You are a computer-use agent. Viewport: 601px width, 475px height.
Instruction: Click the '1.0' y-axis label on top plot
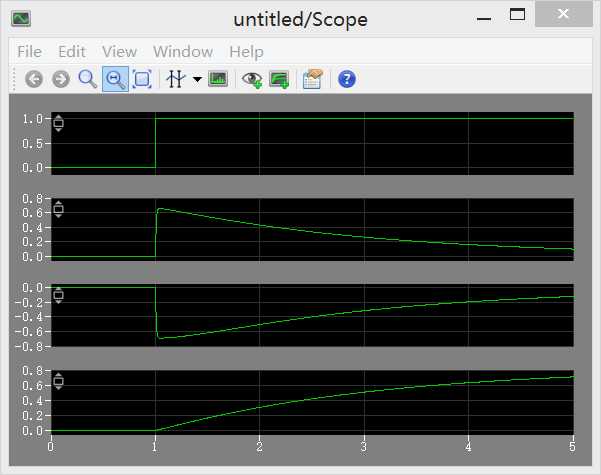click(33, 119)
